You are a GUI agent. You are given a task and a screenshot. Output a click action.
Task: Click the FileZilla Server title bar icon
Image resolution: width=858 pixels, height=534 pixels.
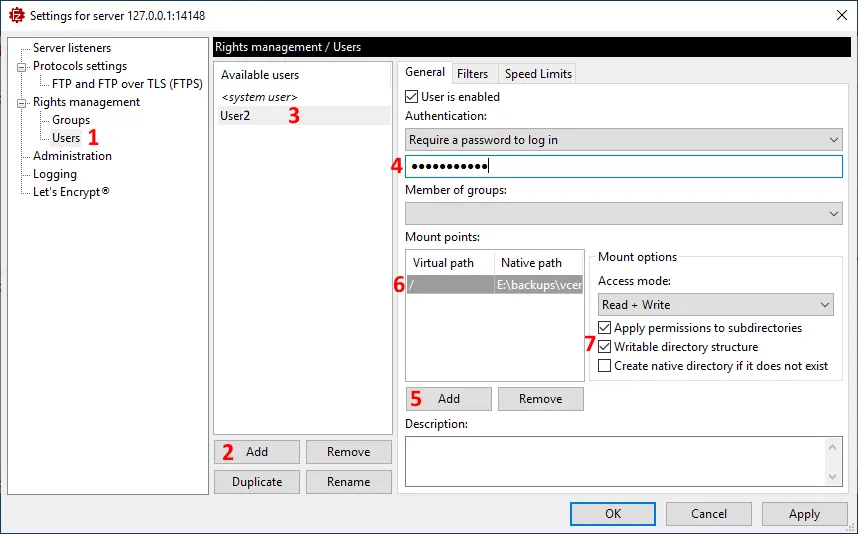point(16,15)
